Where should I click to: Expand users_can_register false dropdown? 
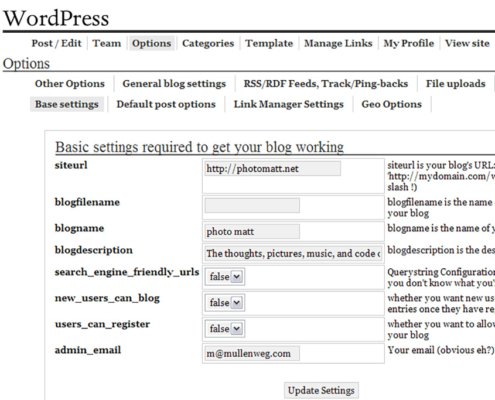(x=225, y=329)
